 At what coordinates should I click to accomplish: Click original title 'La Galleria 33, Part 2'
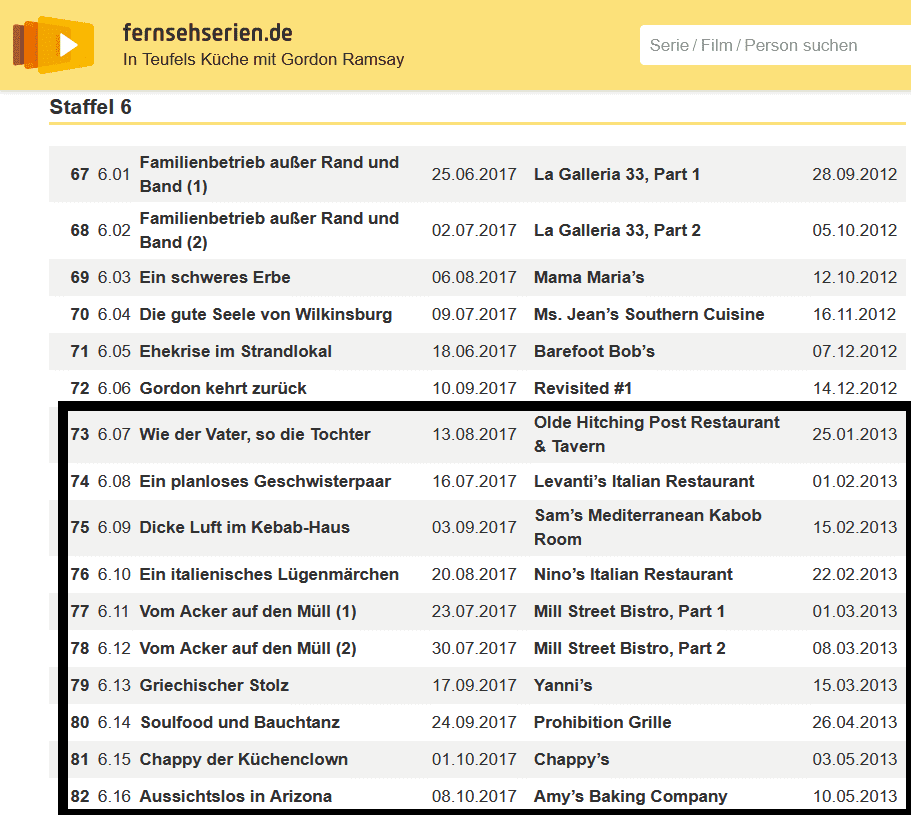(x=617, y=230)
